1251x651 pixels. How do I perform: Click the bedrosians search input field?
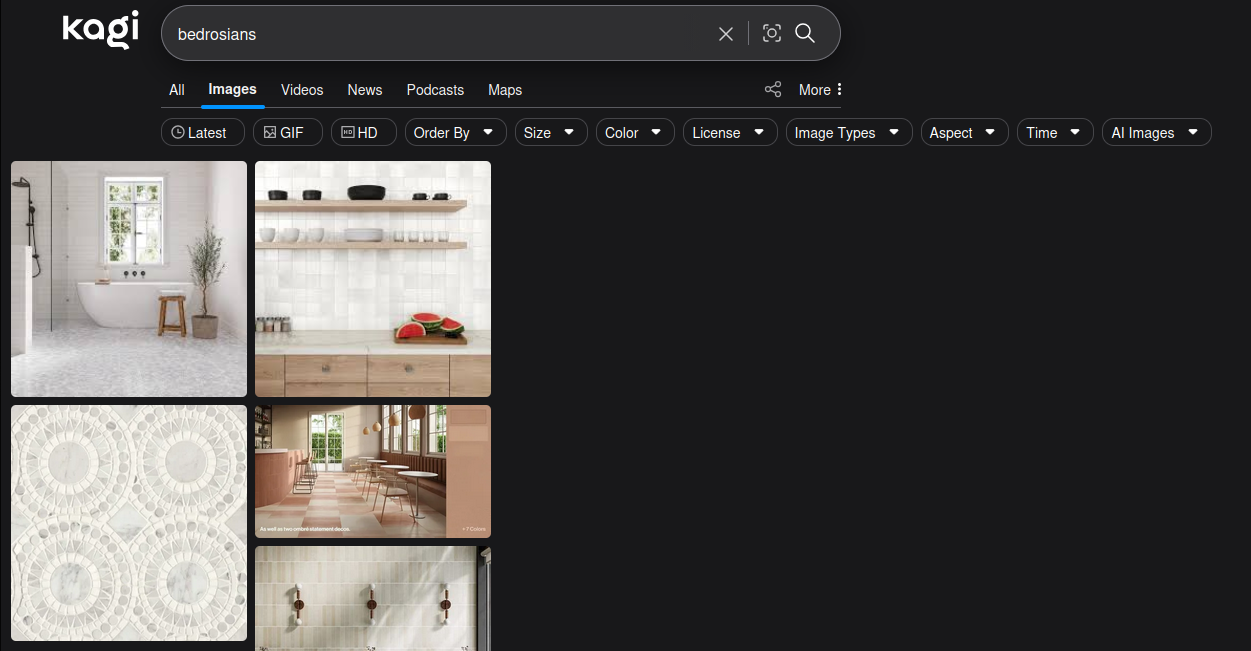click(440, 34)
